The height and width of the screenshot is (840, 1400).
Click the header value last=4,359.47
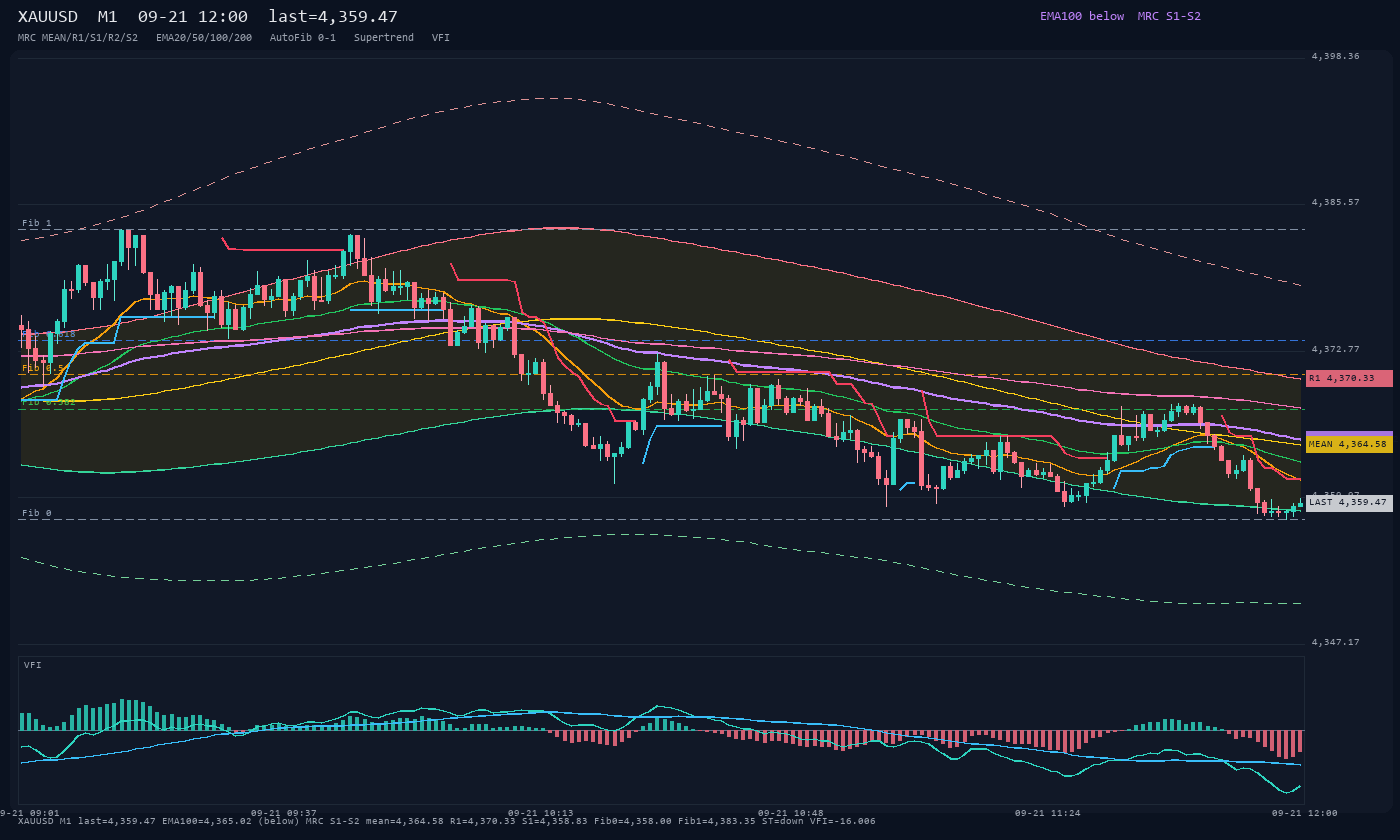[333, 17]
